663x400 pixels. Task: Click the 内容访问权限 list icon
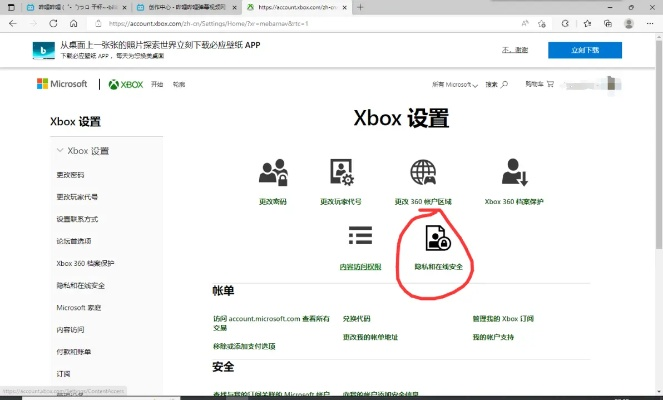(x=360, y=235)
